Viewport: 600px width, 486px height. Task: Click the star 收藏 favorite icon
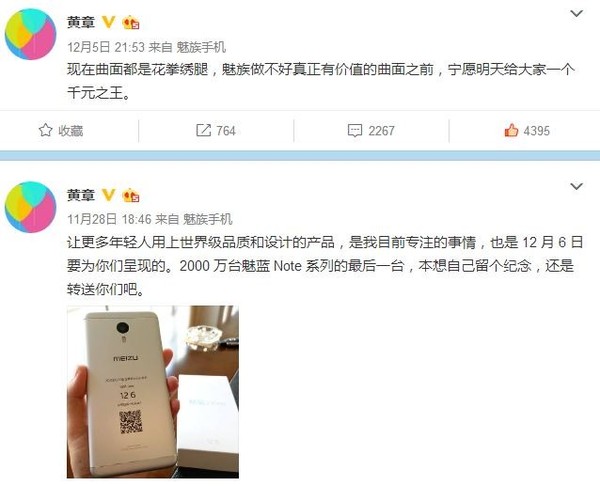click(46, 130)
